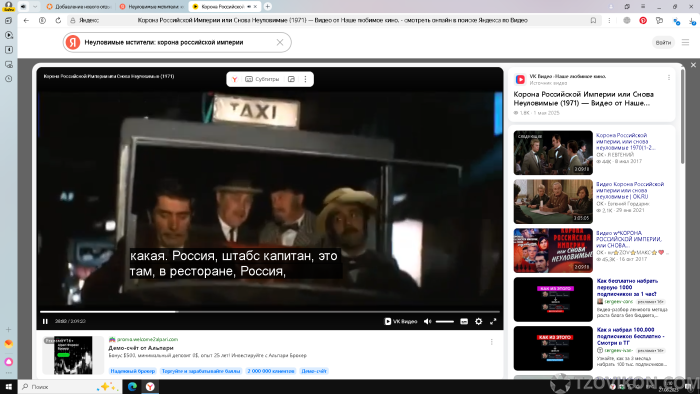Bookmark this page in address bar
This screenshot has width=700, height=394.
[x=593, y=20]
